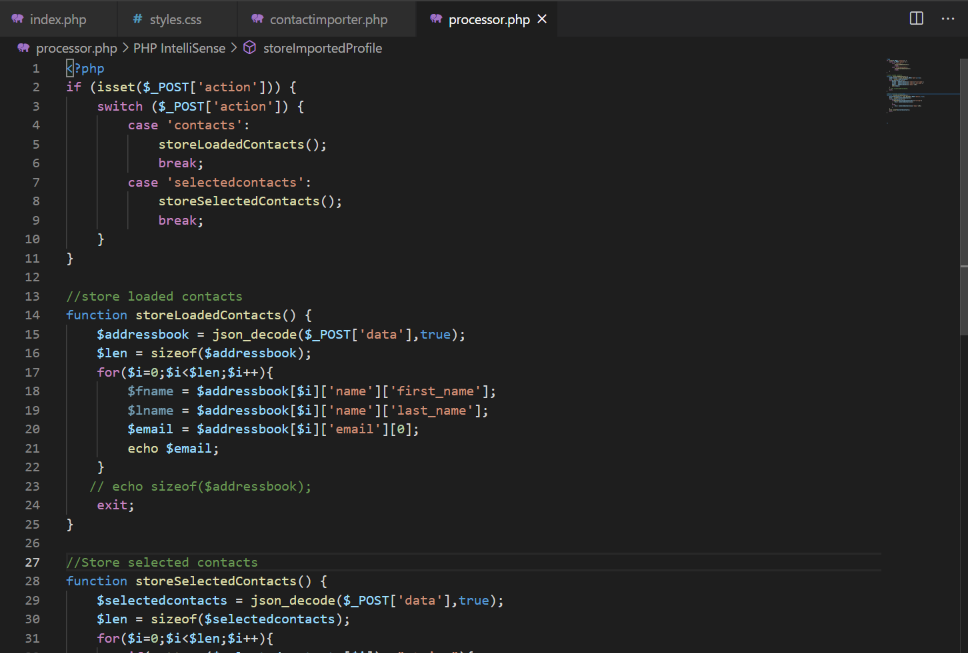Click 'function storeLoadedContacts()' declaration
Screen dimensions: 968x653
click(189, 315)
